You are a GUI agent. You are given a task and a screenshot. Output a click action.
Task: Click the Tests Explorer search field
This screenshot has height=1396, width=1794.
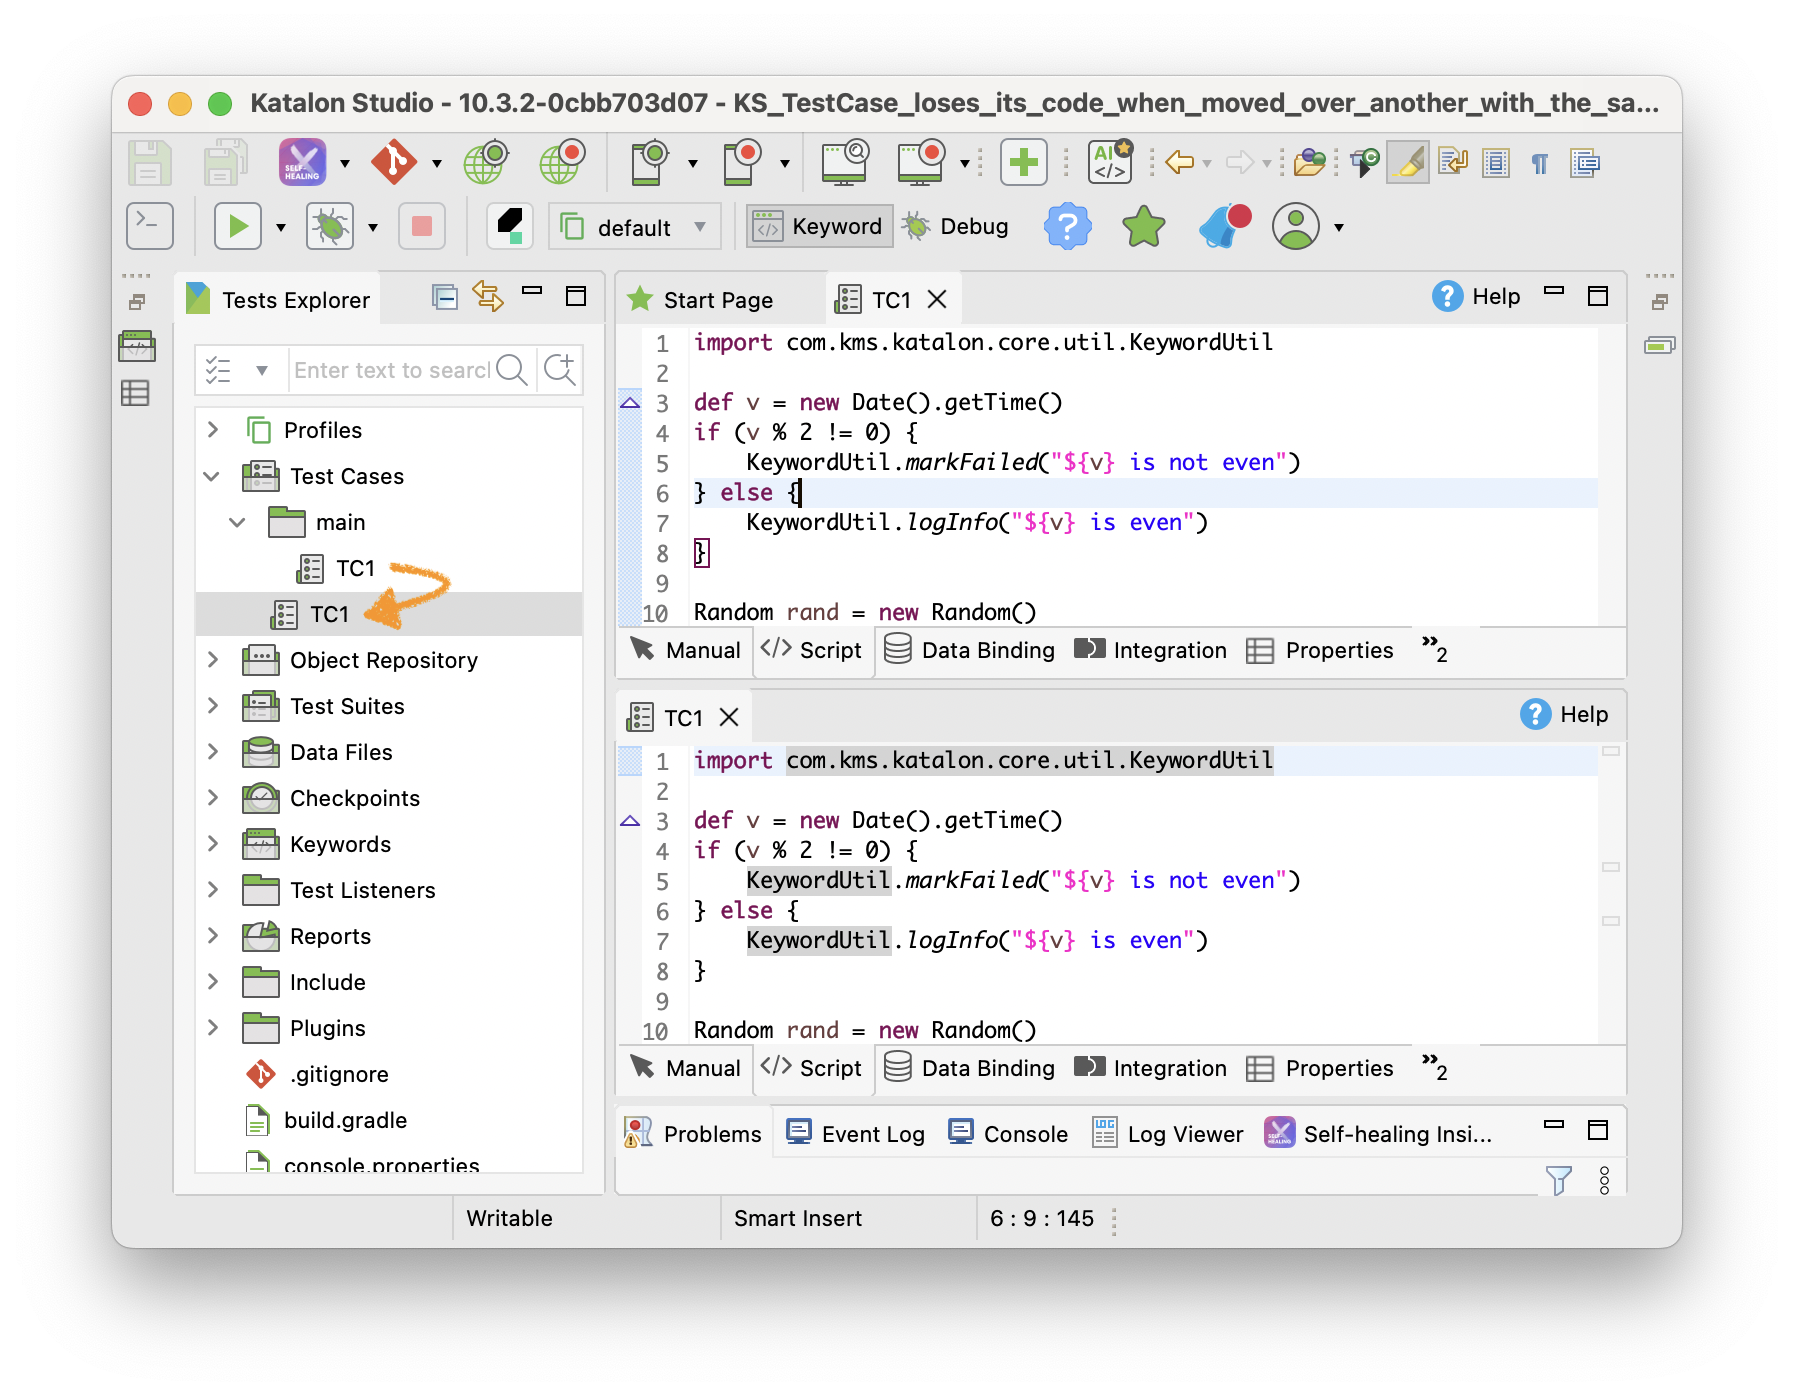(390, 370)
